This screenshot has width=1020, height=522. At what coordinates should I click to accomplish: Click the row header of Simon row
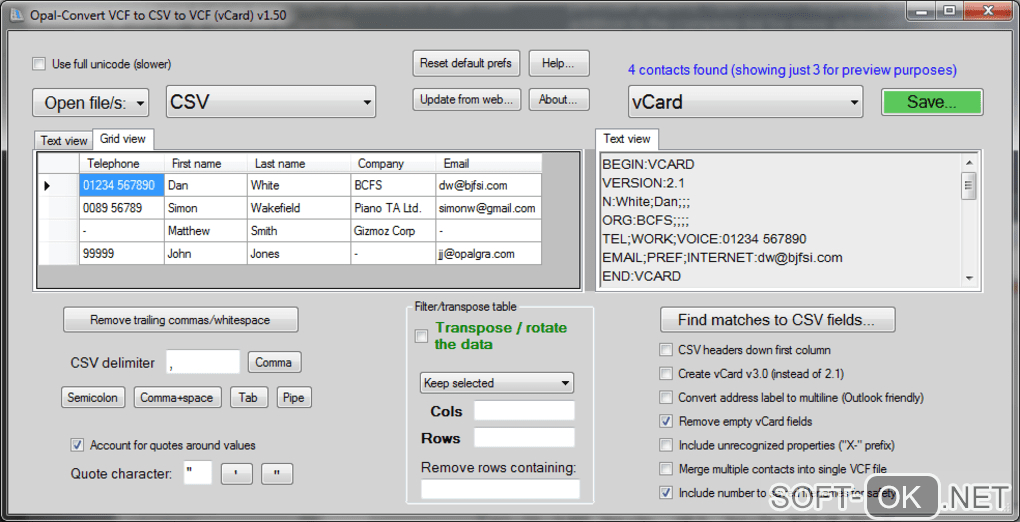click(x=59, y=208)
